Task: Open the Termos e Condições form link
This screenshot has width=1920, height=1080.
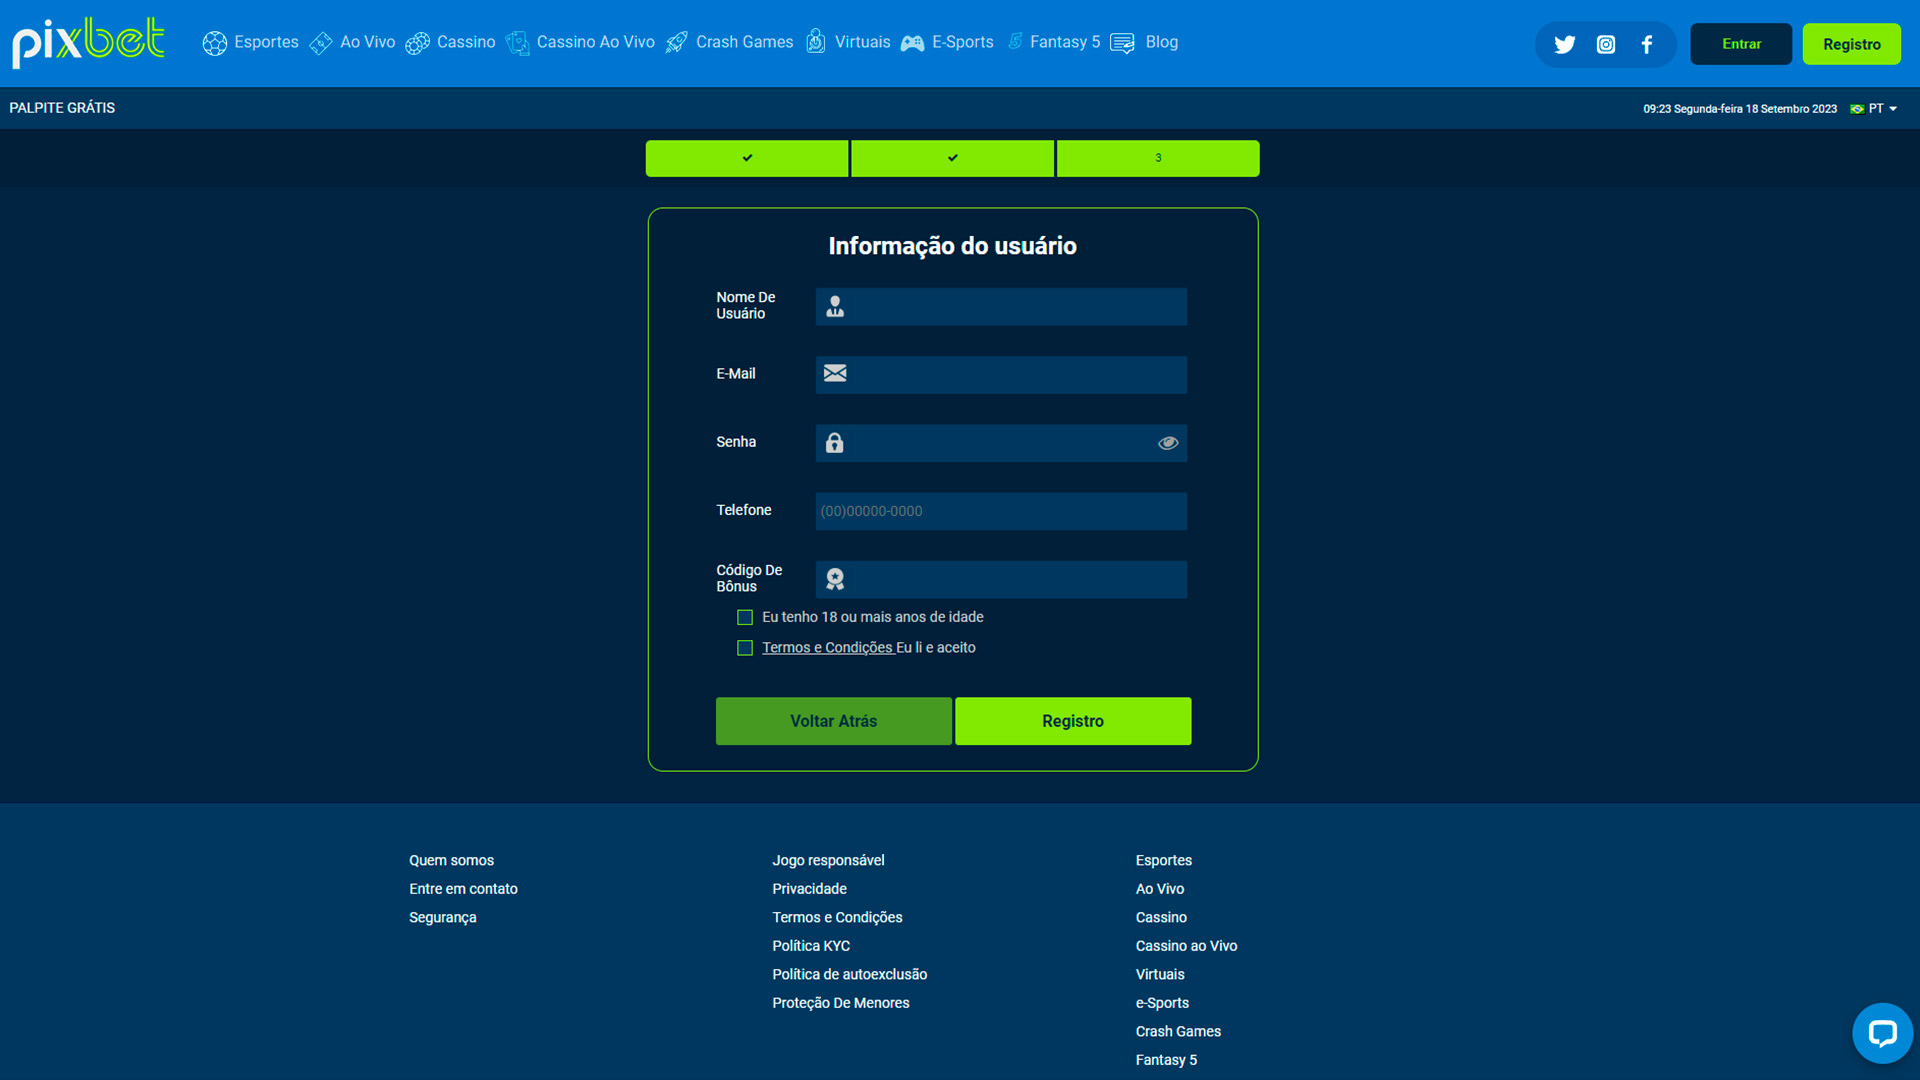Action: tap(827, 648)
